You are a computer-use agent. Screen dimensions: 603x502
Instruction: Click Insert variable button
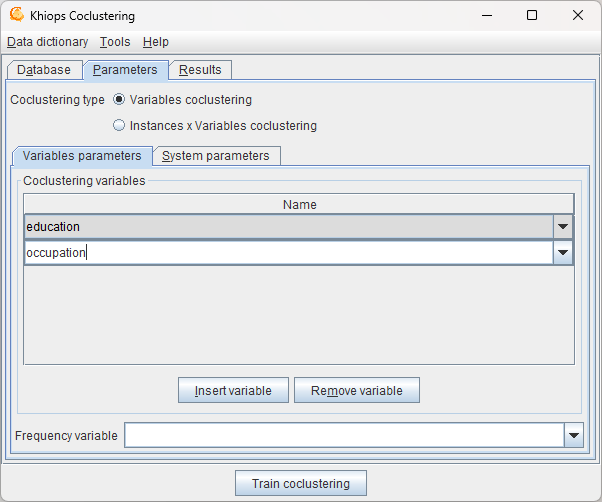tap(233, 390)
